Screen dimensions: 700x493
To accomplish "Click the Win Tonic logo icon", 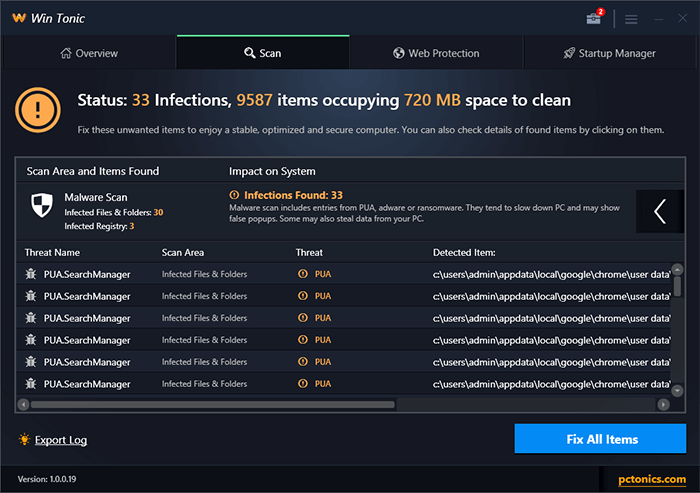I will click(x=17, y=18).
